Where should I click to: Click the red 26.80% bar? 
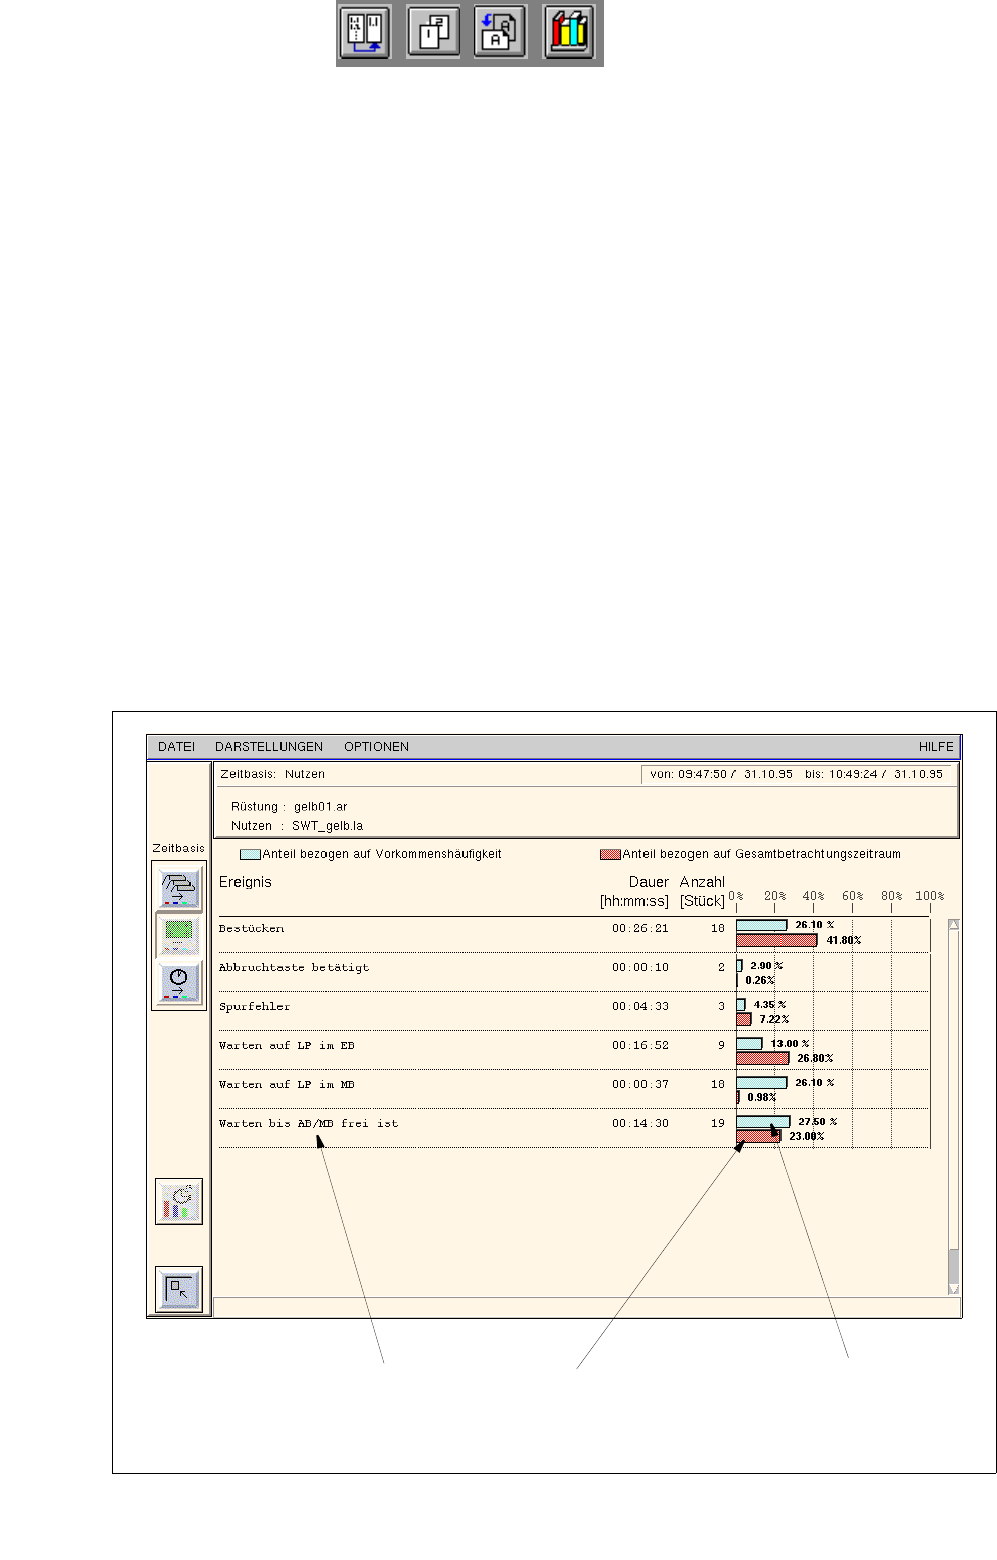(x=762, y=1058)
